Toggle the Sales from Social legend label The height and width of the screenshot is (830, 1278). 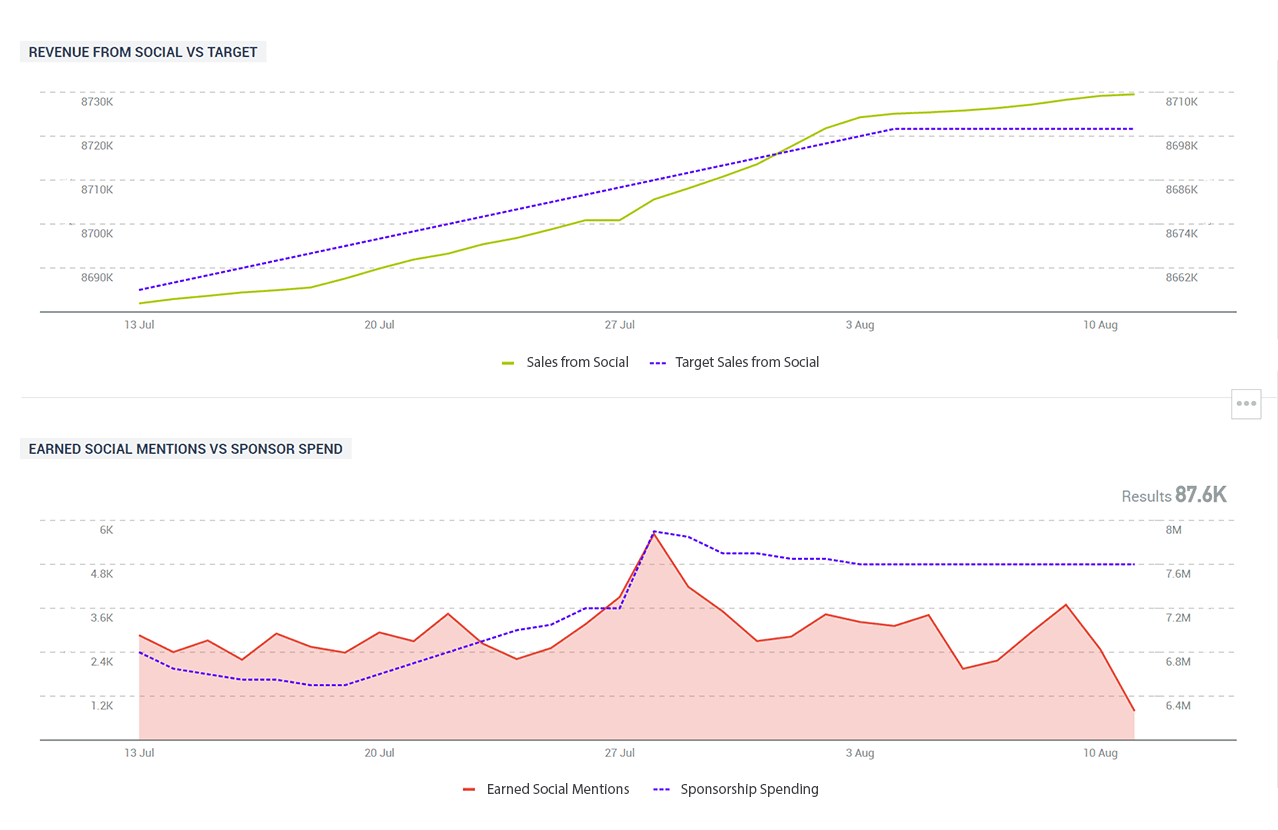[577, 362]
